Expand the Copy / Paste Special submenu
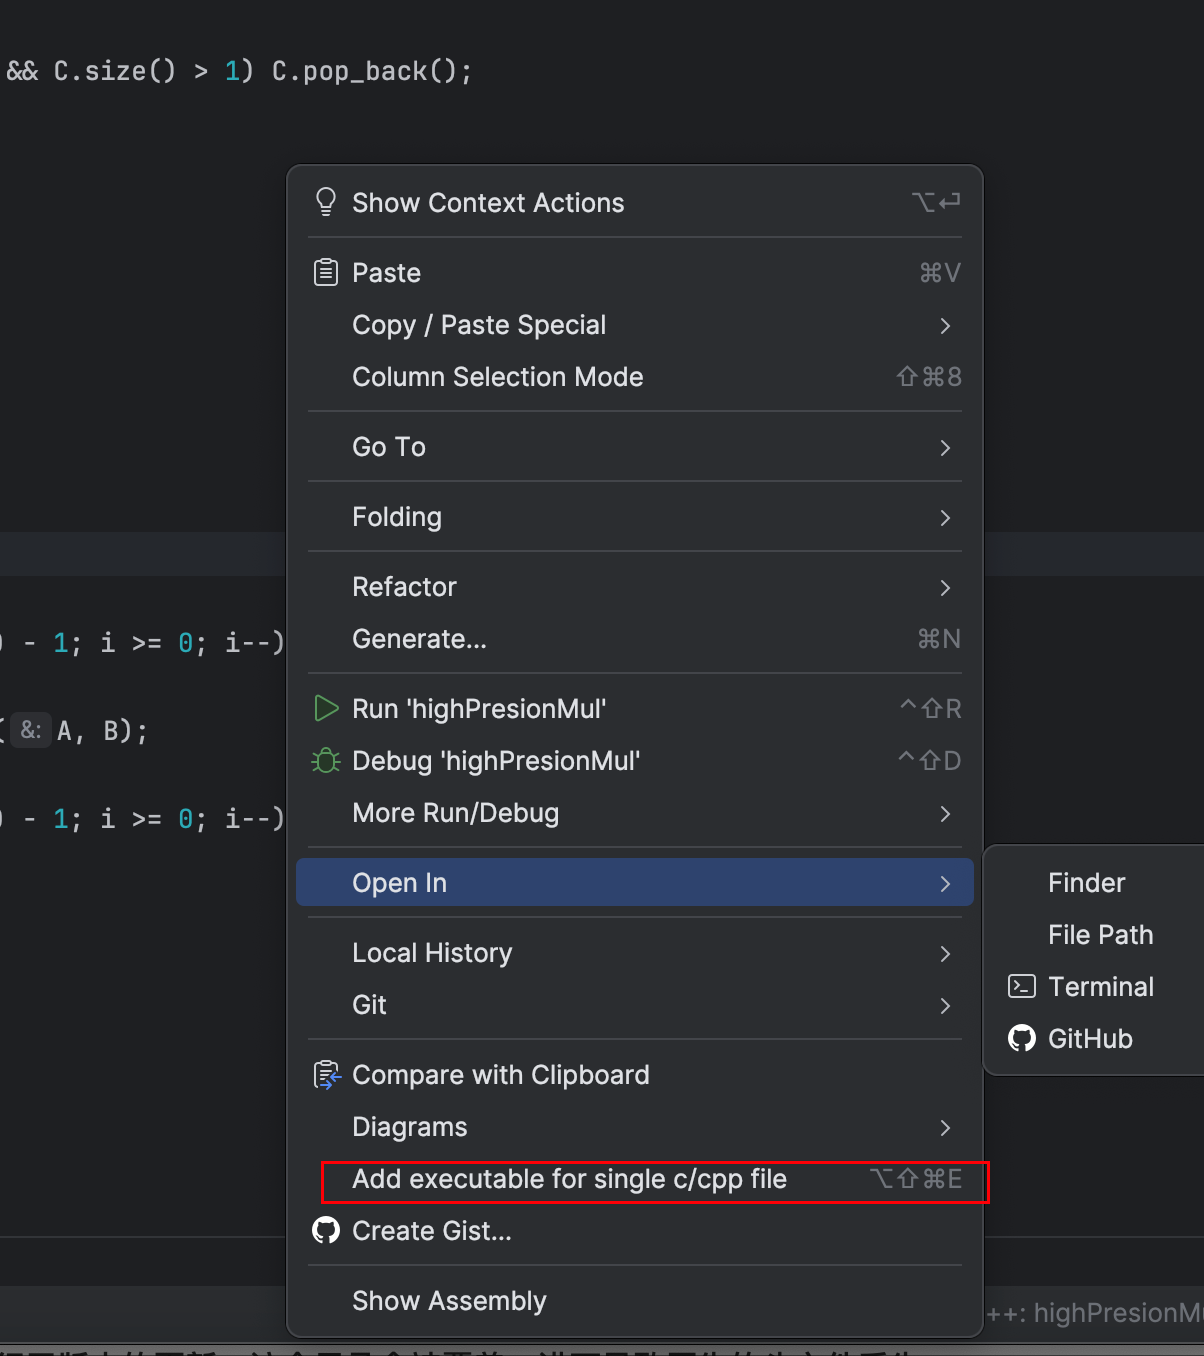This screenshot has width=1204, height=1356. tap(945, 325)
